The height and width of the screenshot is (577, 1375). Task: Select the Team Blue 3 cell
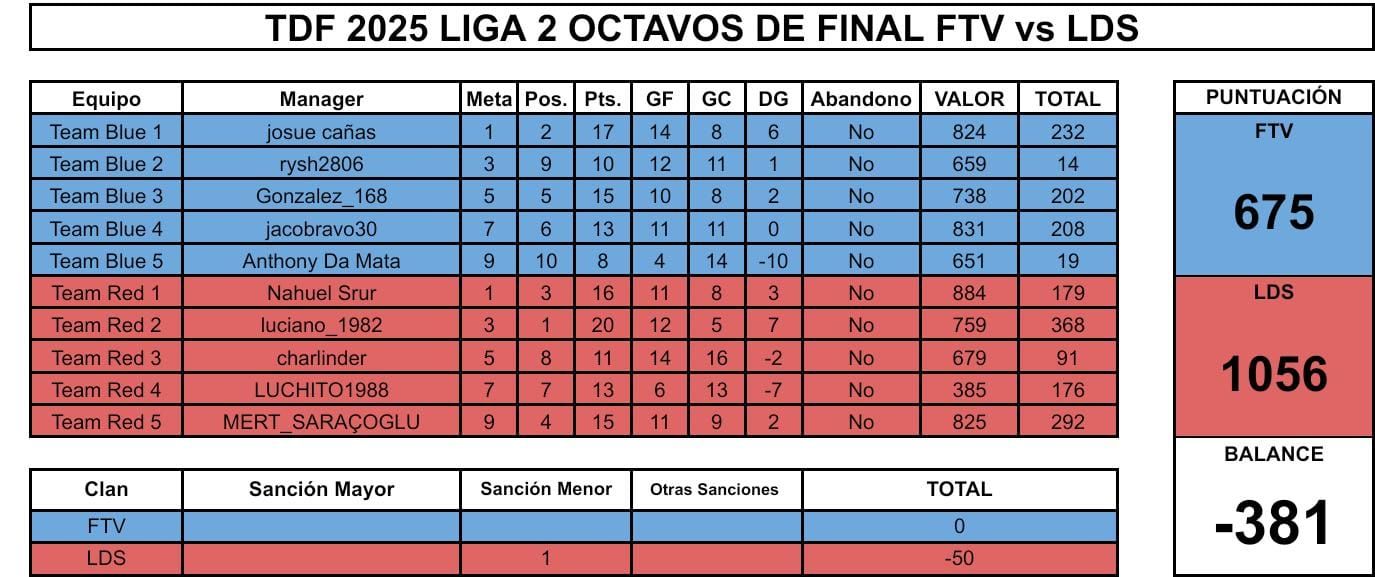coord(106,196)
